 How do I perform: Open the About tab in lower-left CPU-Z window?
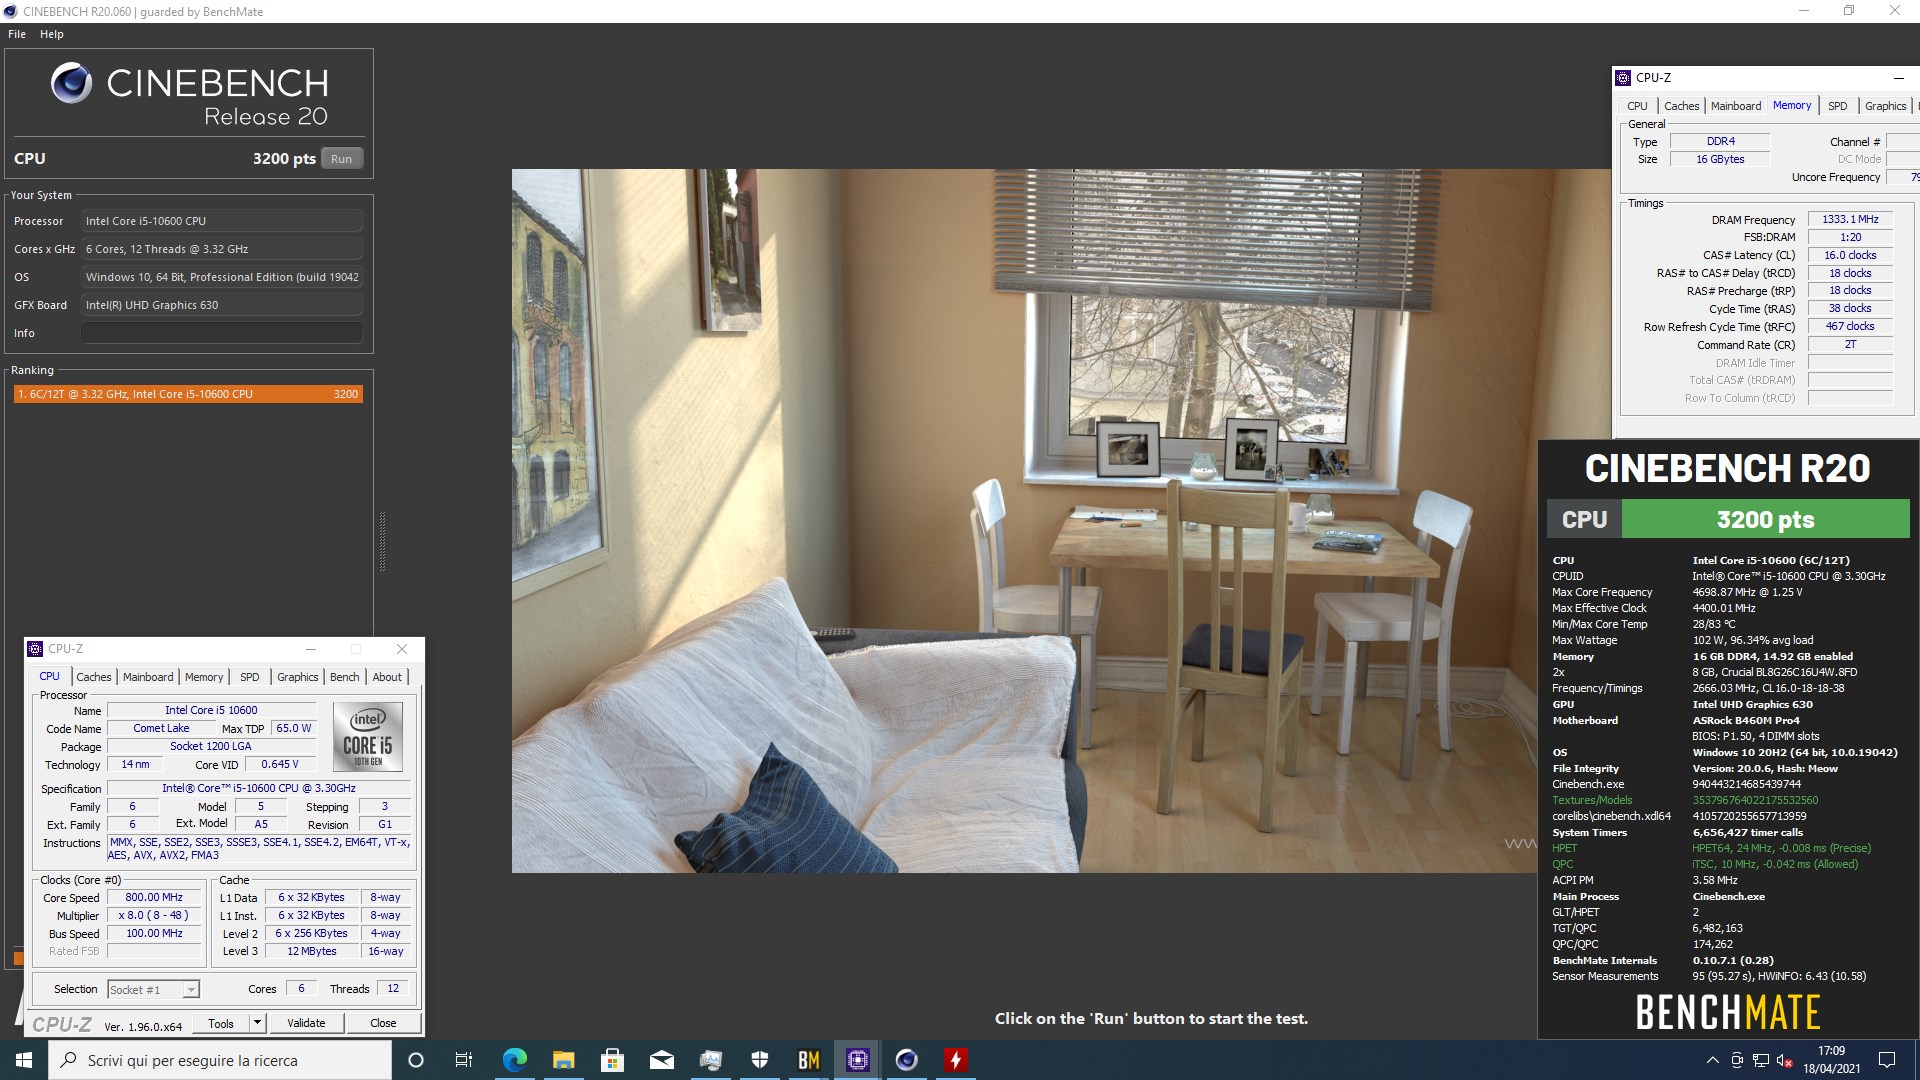[387, 677]
